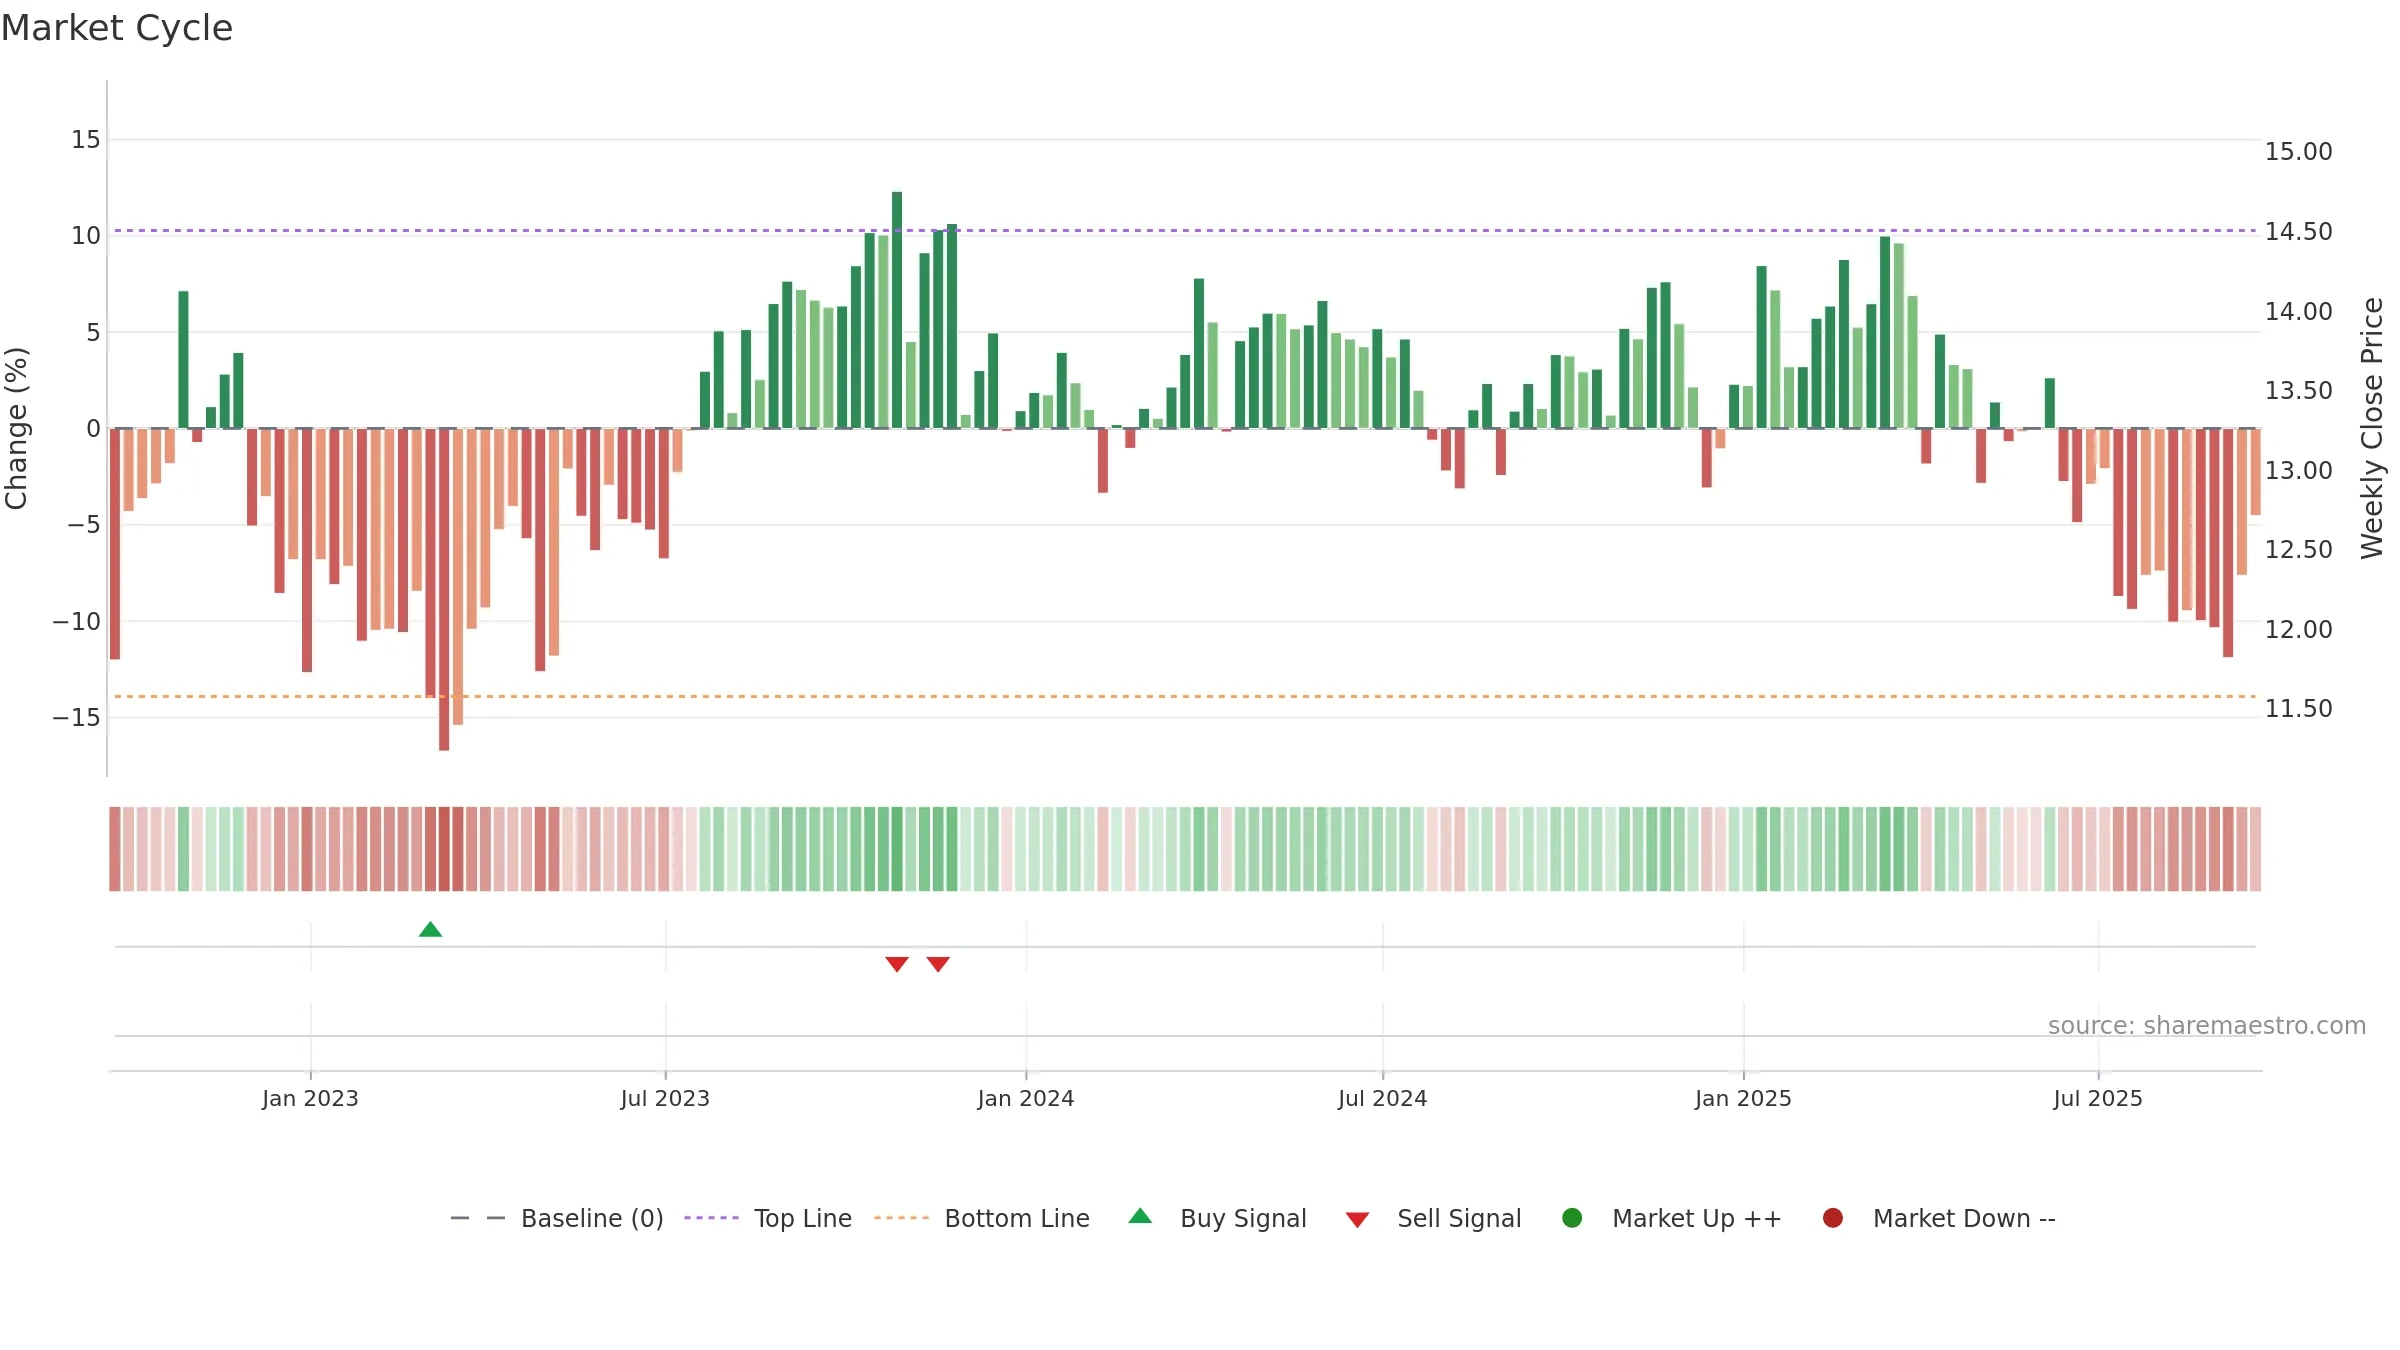Click the 14.50 price axis label
This screenshot has height=1350, width=2400.
point(2298,231)
